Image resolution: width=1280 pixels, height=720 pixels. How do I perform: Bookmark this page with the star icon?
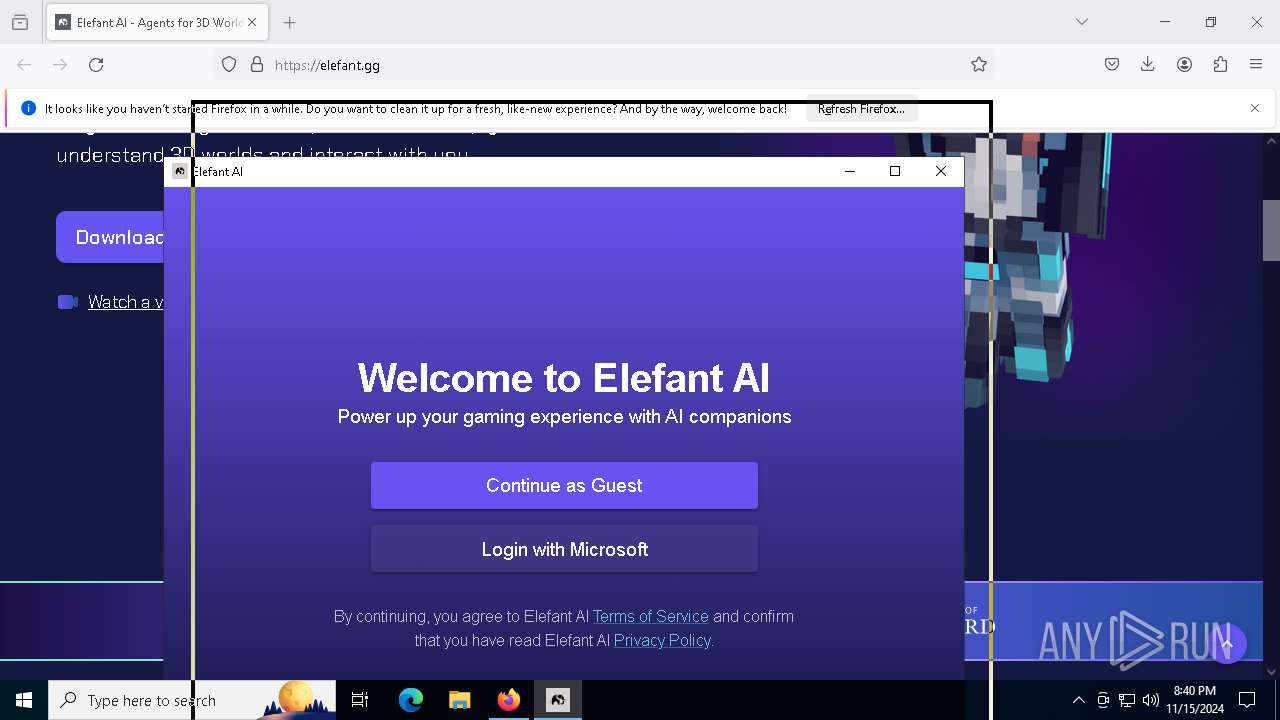(979, 65)
